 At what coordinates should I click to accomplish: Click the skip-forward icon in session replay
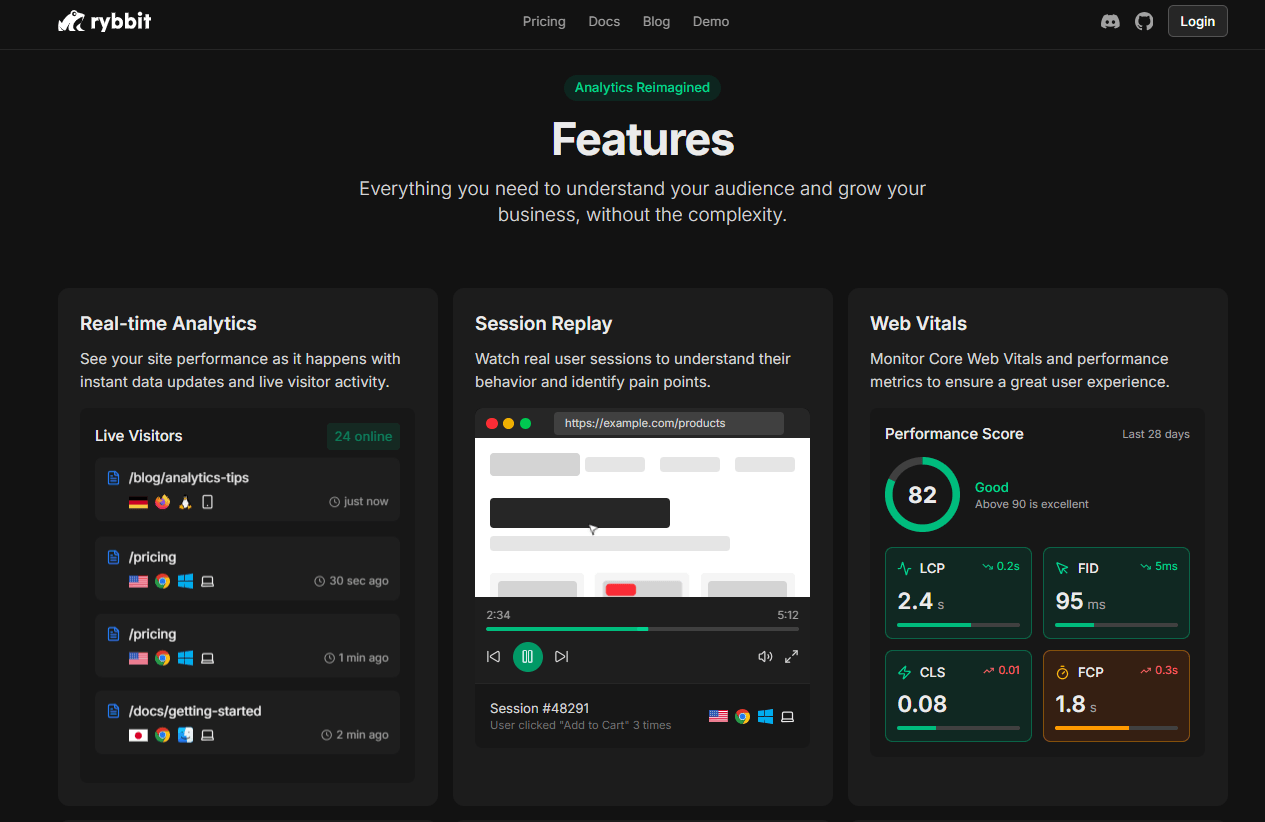tap(562, 656)
